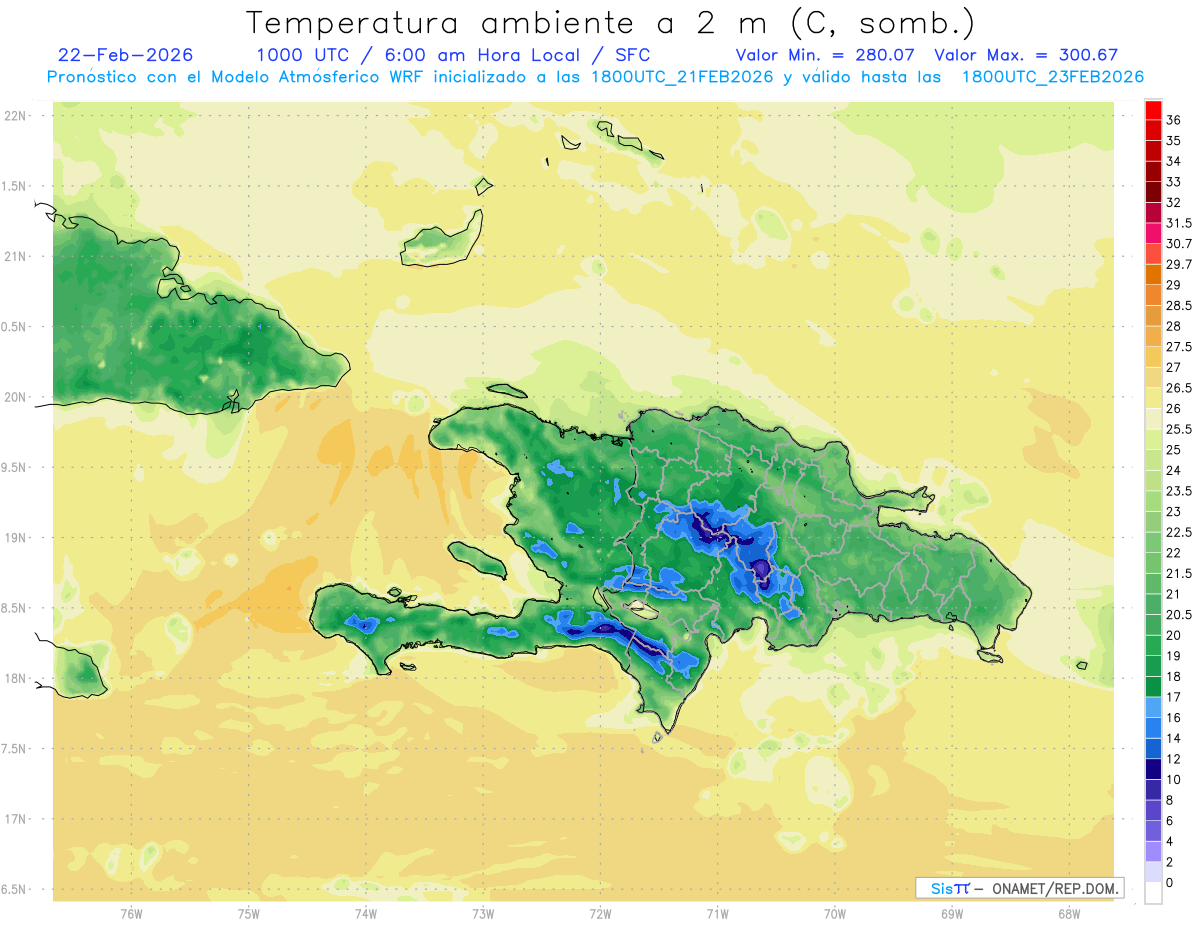Click the pink swatch between 31.5 and 30.7
The image size is (1200, 927).
point(1153,233)
